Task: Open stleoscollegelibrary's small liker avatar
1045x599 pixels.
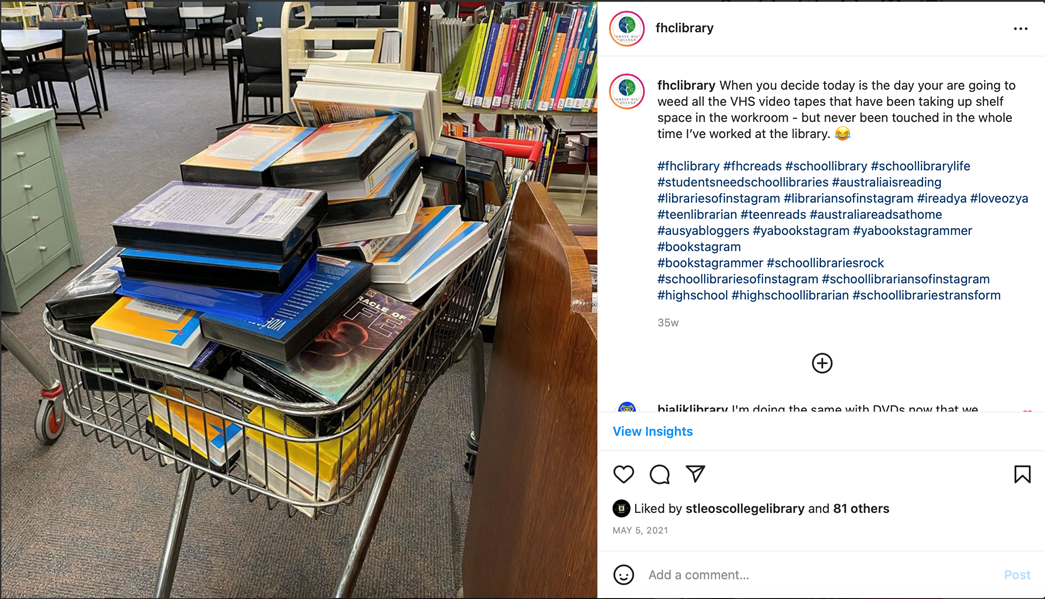Action: click(621, 508)
